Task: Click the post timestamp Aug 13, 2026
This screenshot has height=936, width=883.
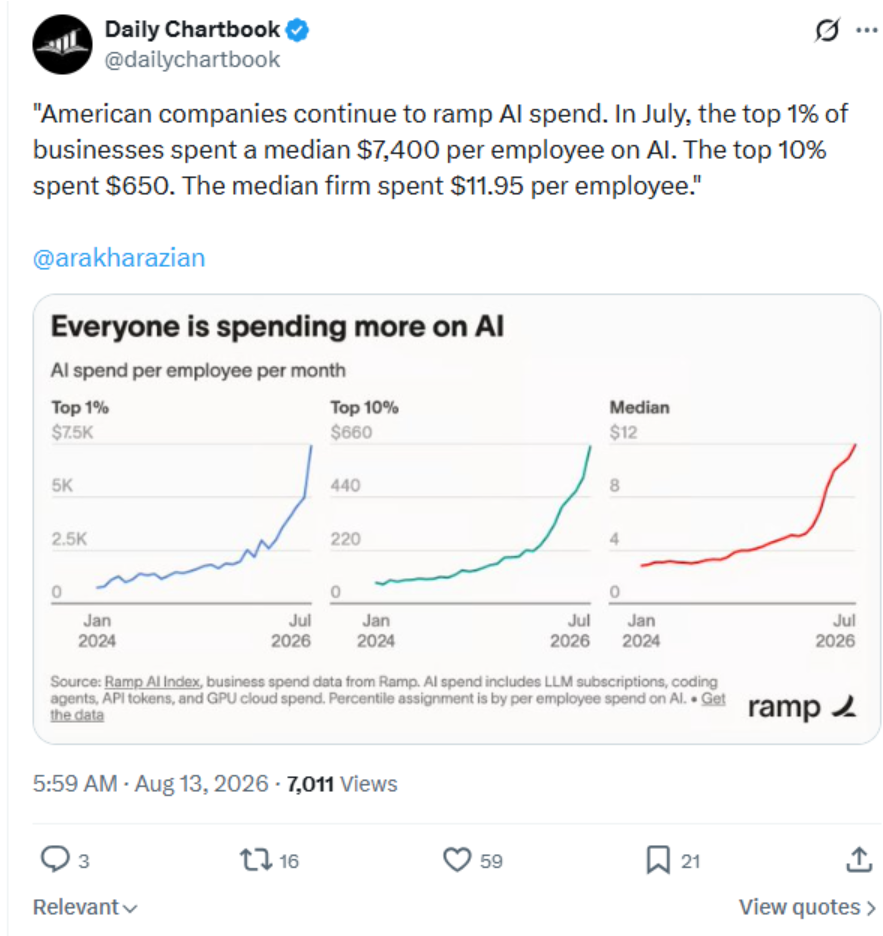Action: [202, 784]
